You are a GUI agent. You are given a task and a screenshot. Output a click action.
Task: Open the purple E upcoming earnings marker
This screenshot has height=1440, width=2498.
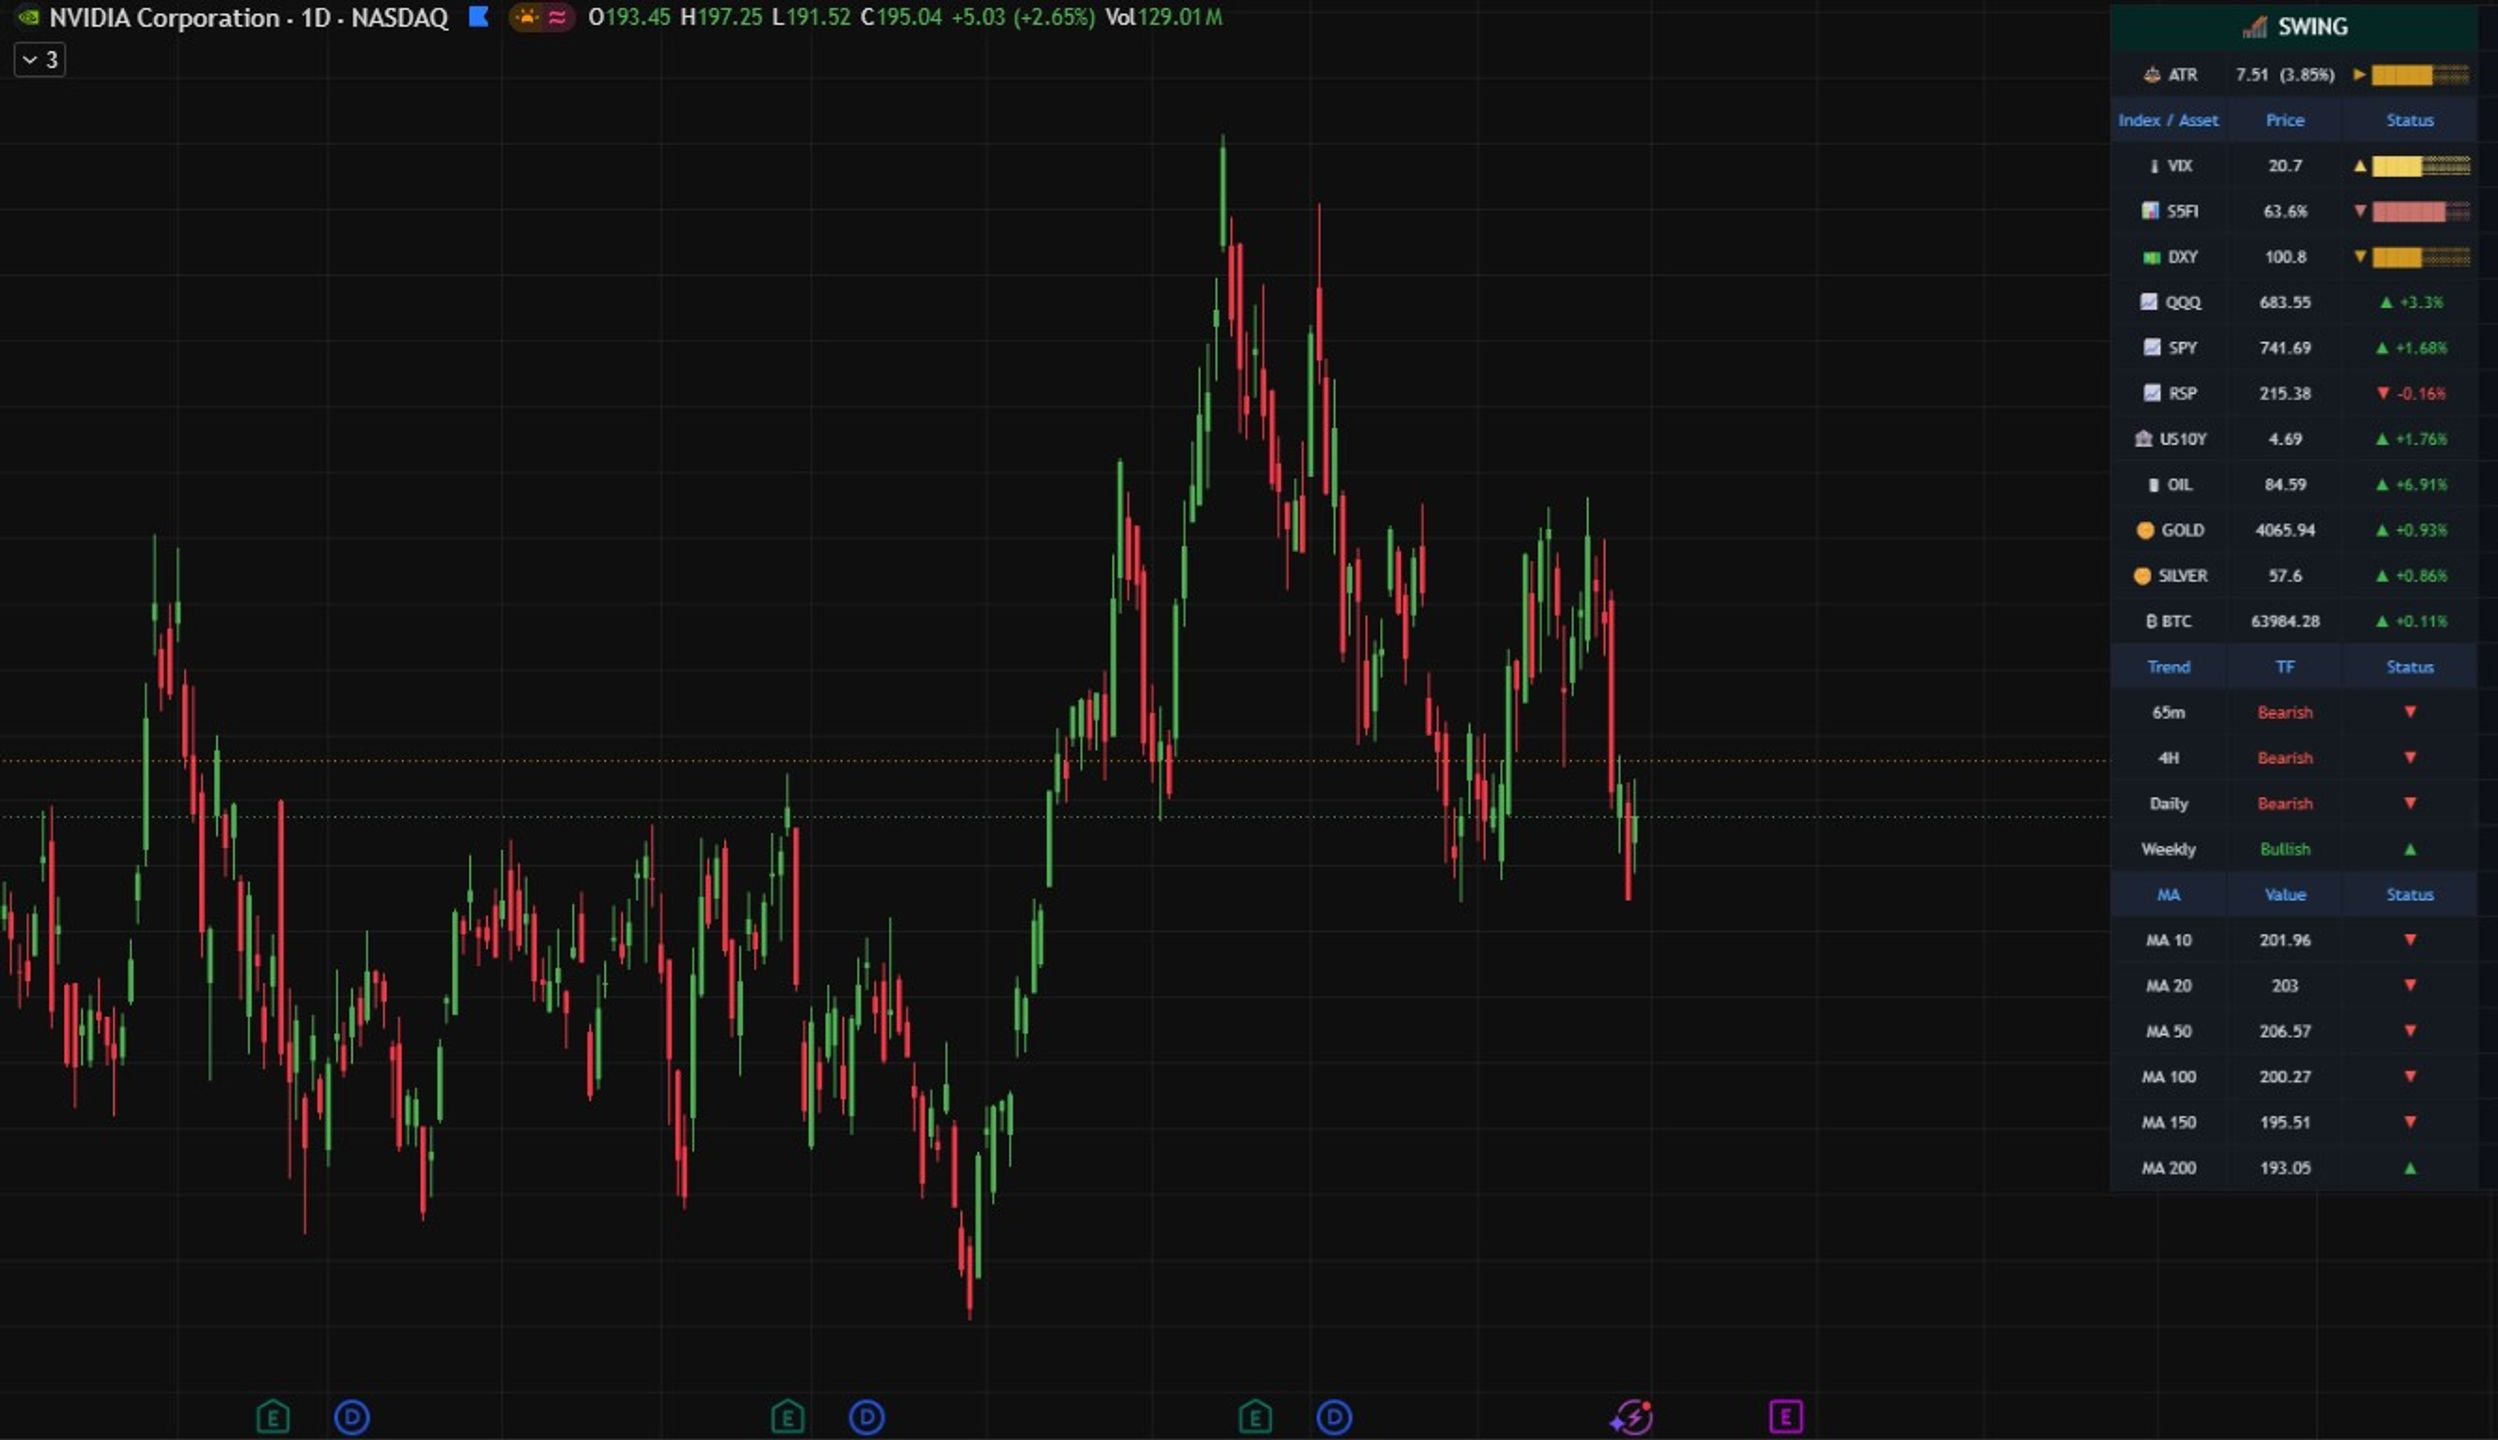[1786, 1417]
